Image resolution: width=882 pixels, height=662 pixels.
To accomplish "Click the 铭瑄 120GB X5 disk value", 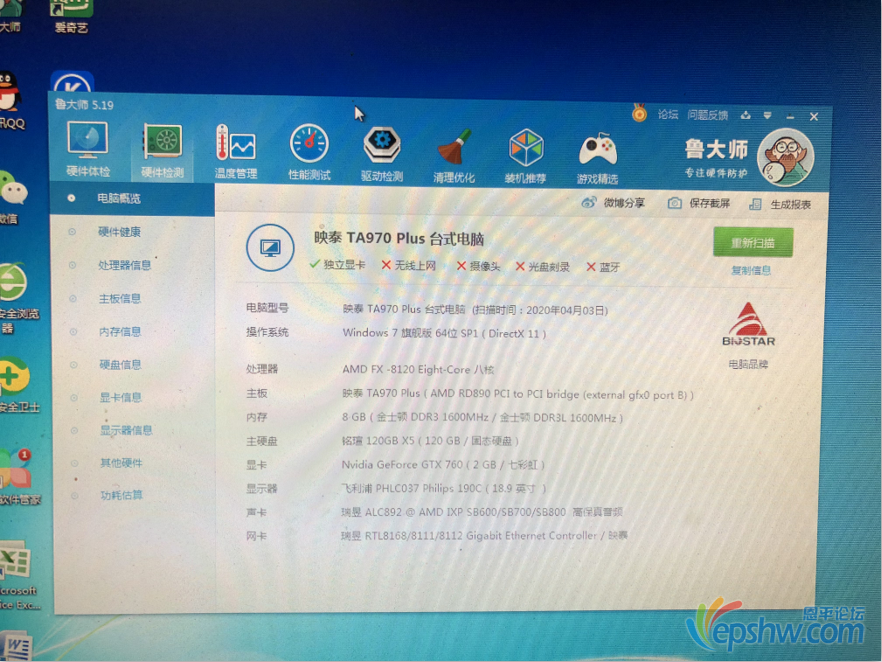I will coord(430,440).
